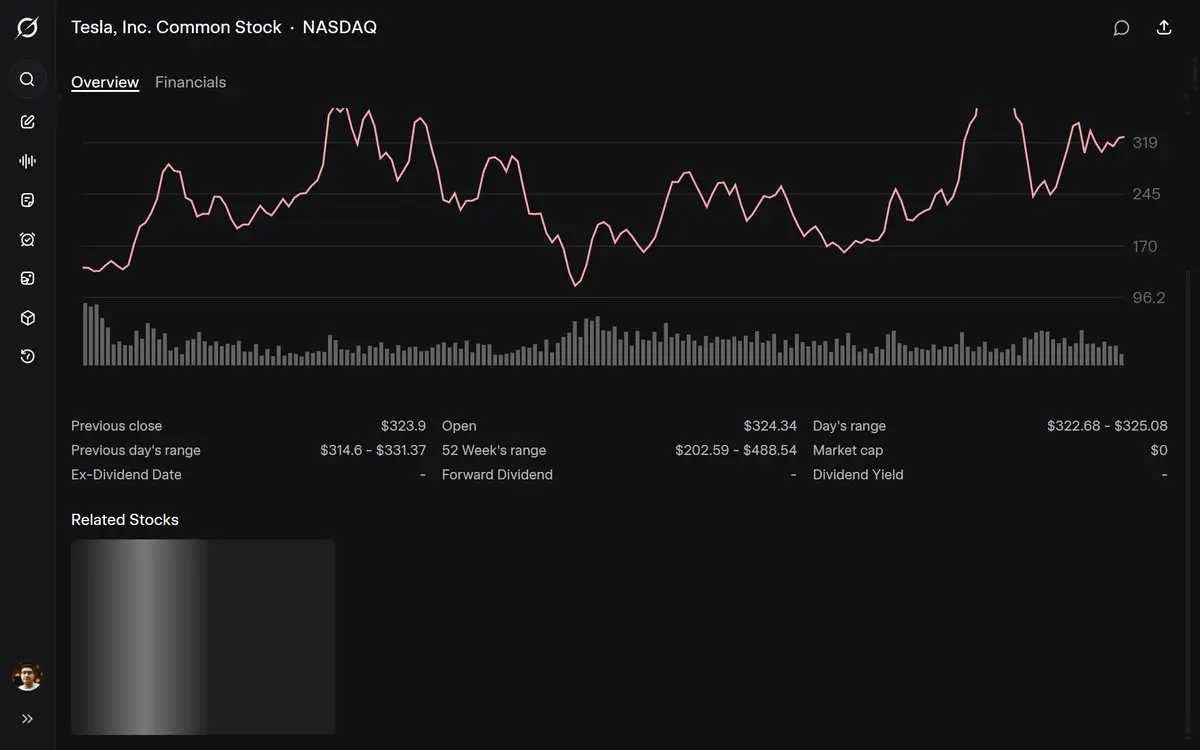Click the "$323.9" previous close value
This screenshot has height=750, width=1200.
coord(403,426)
